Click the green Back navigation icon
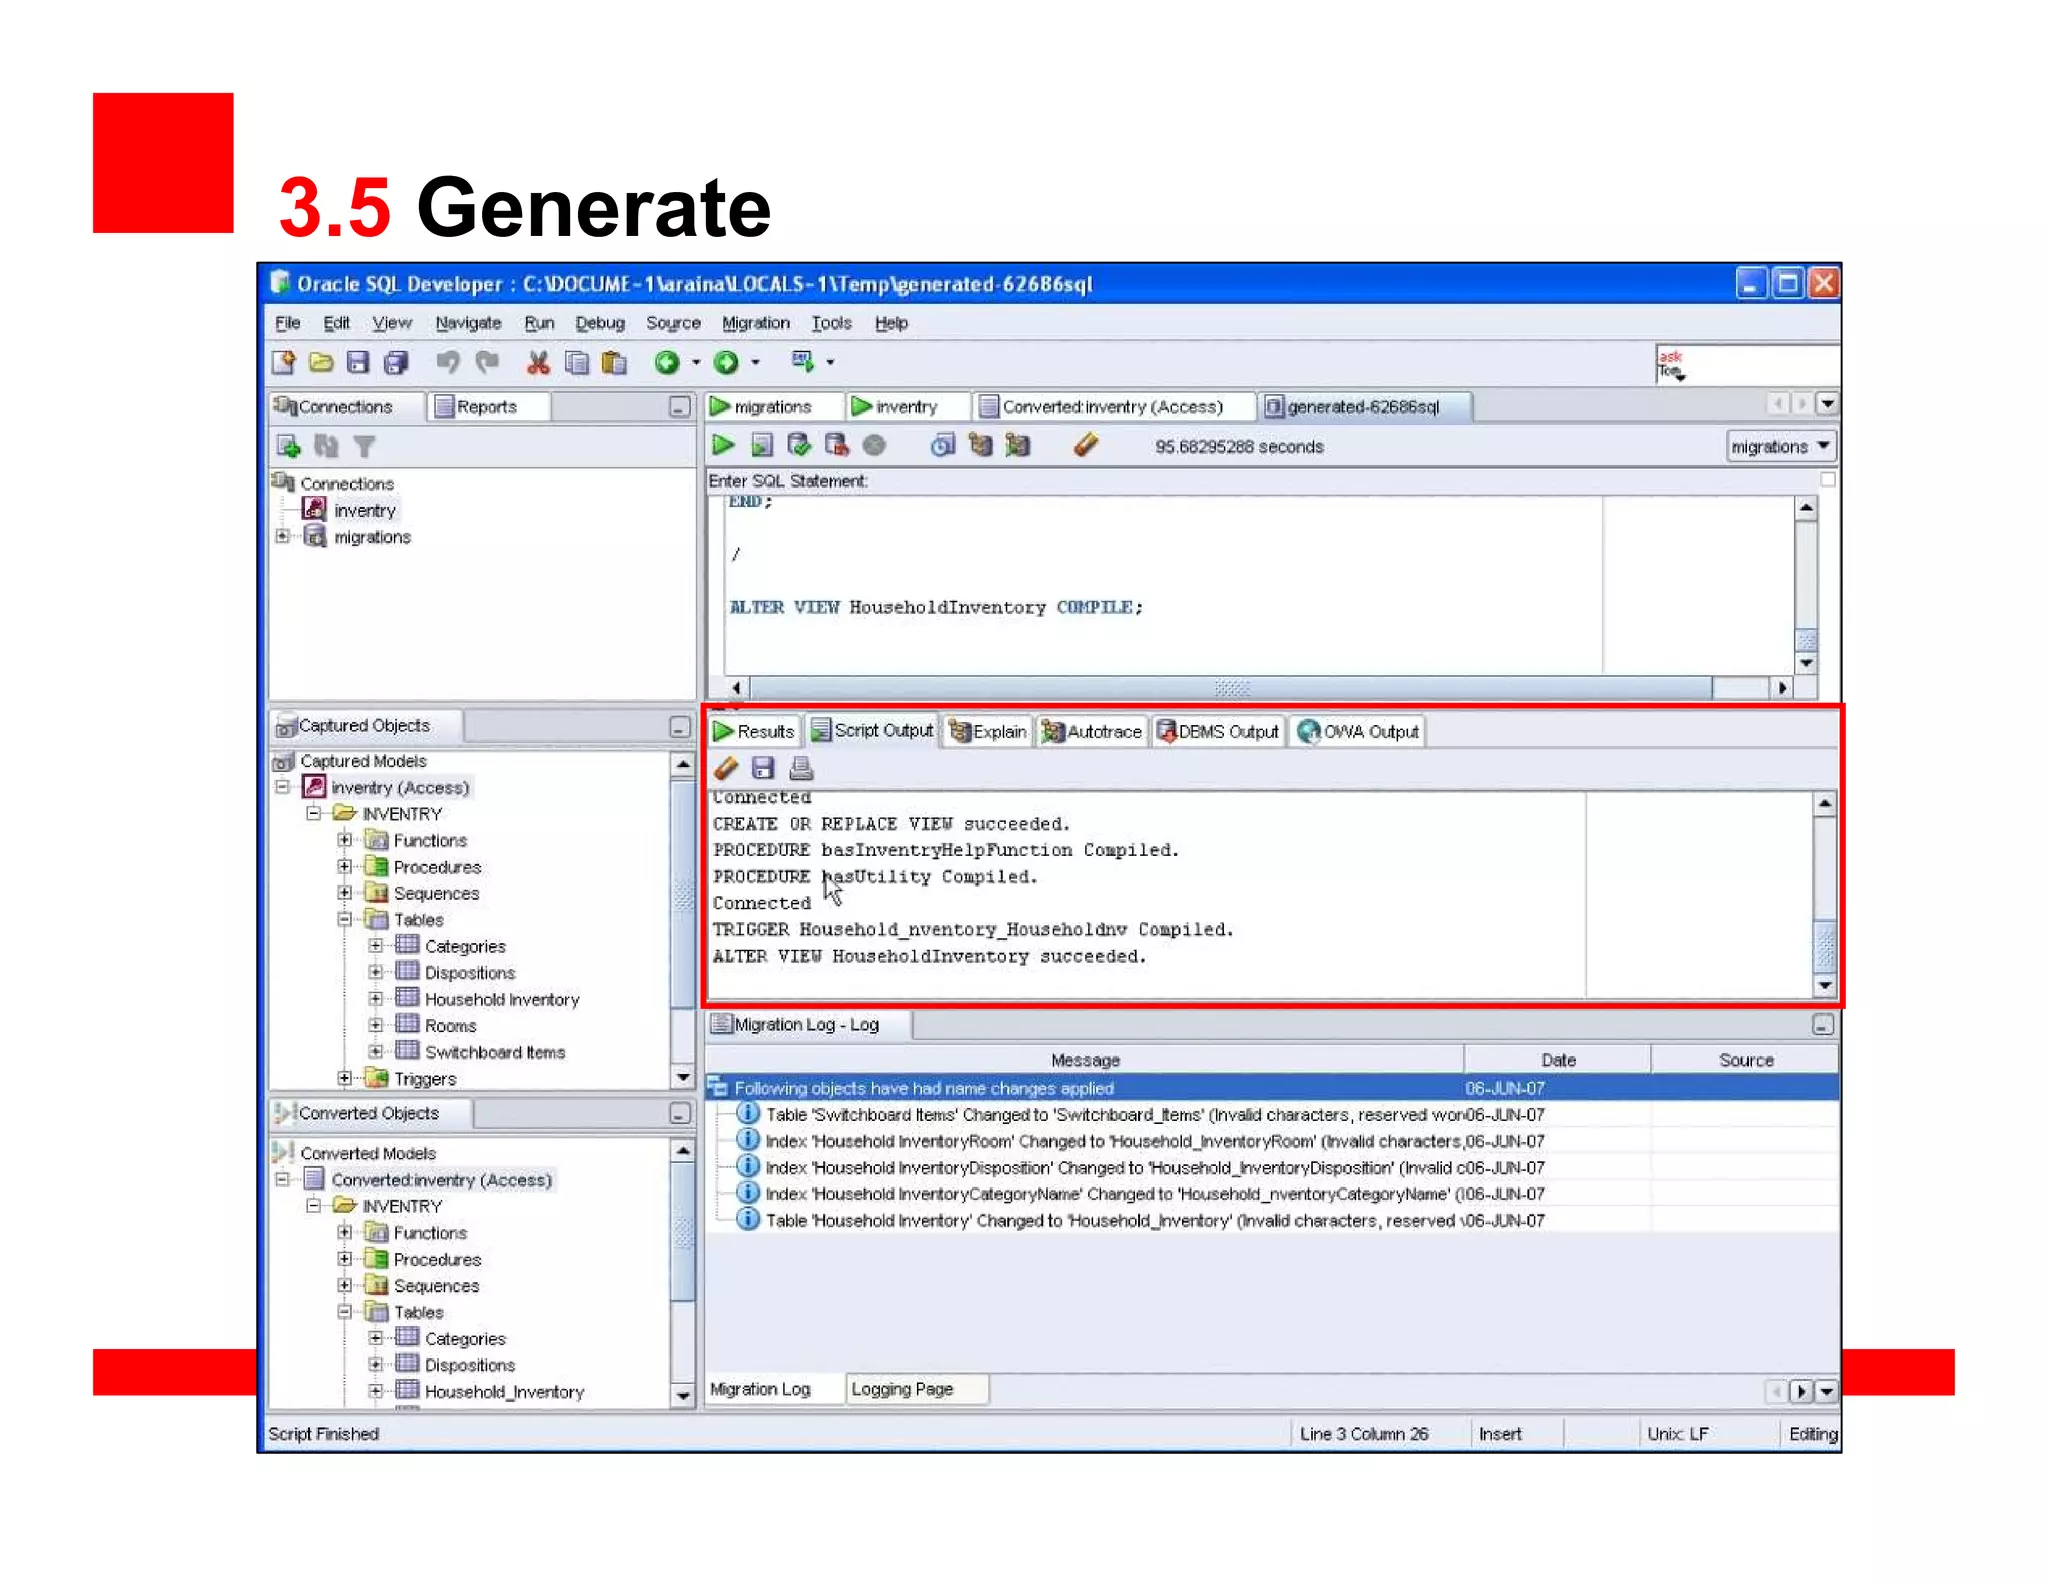Image resolution: width=2048 pixels, height=1582 pixels. [x=667, y=362]
